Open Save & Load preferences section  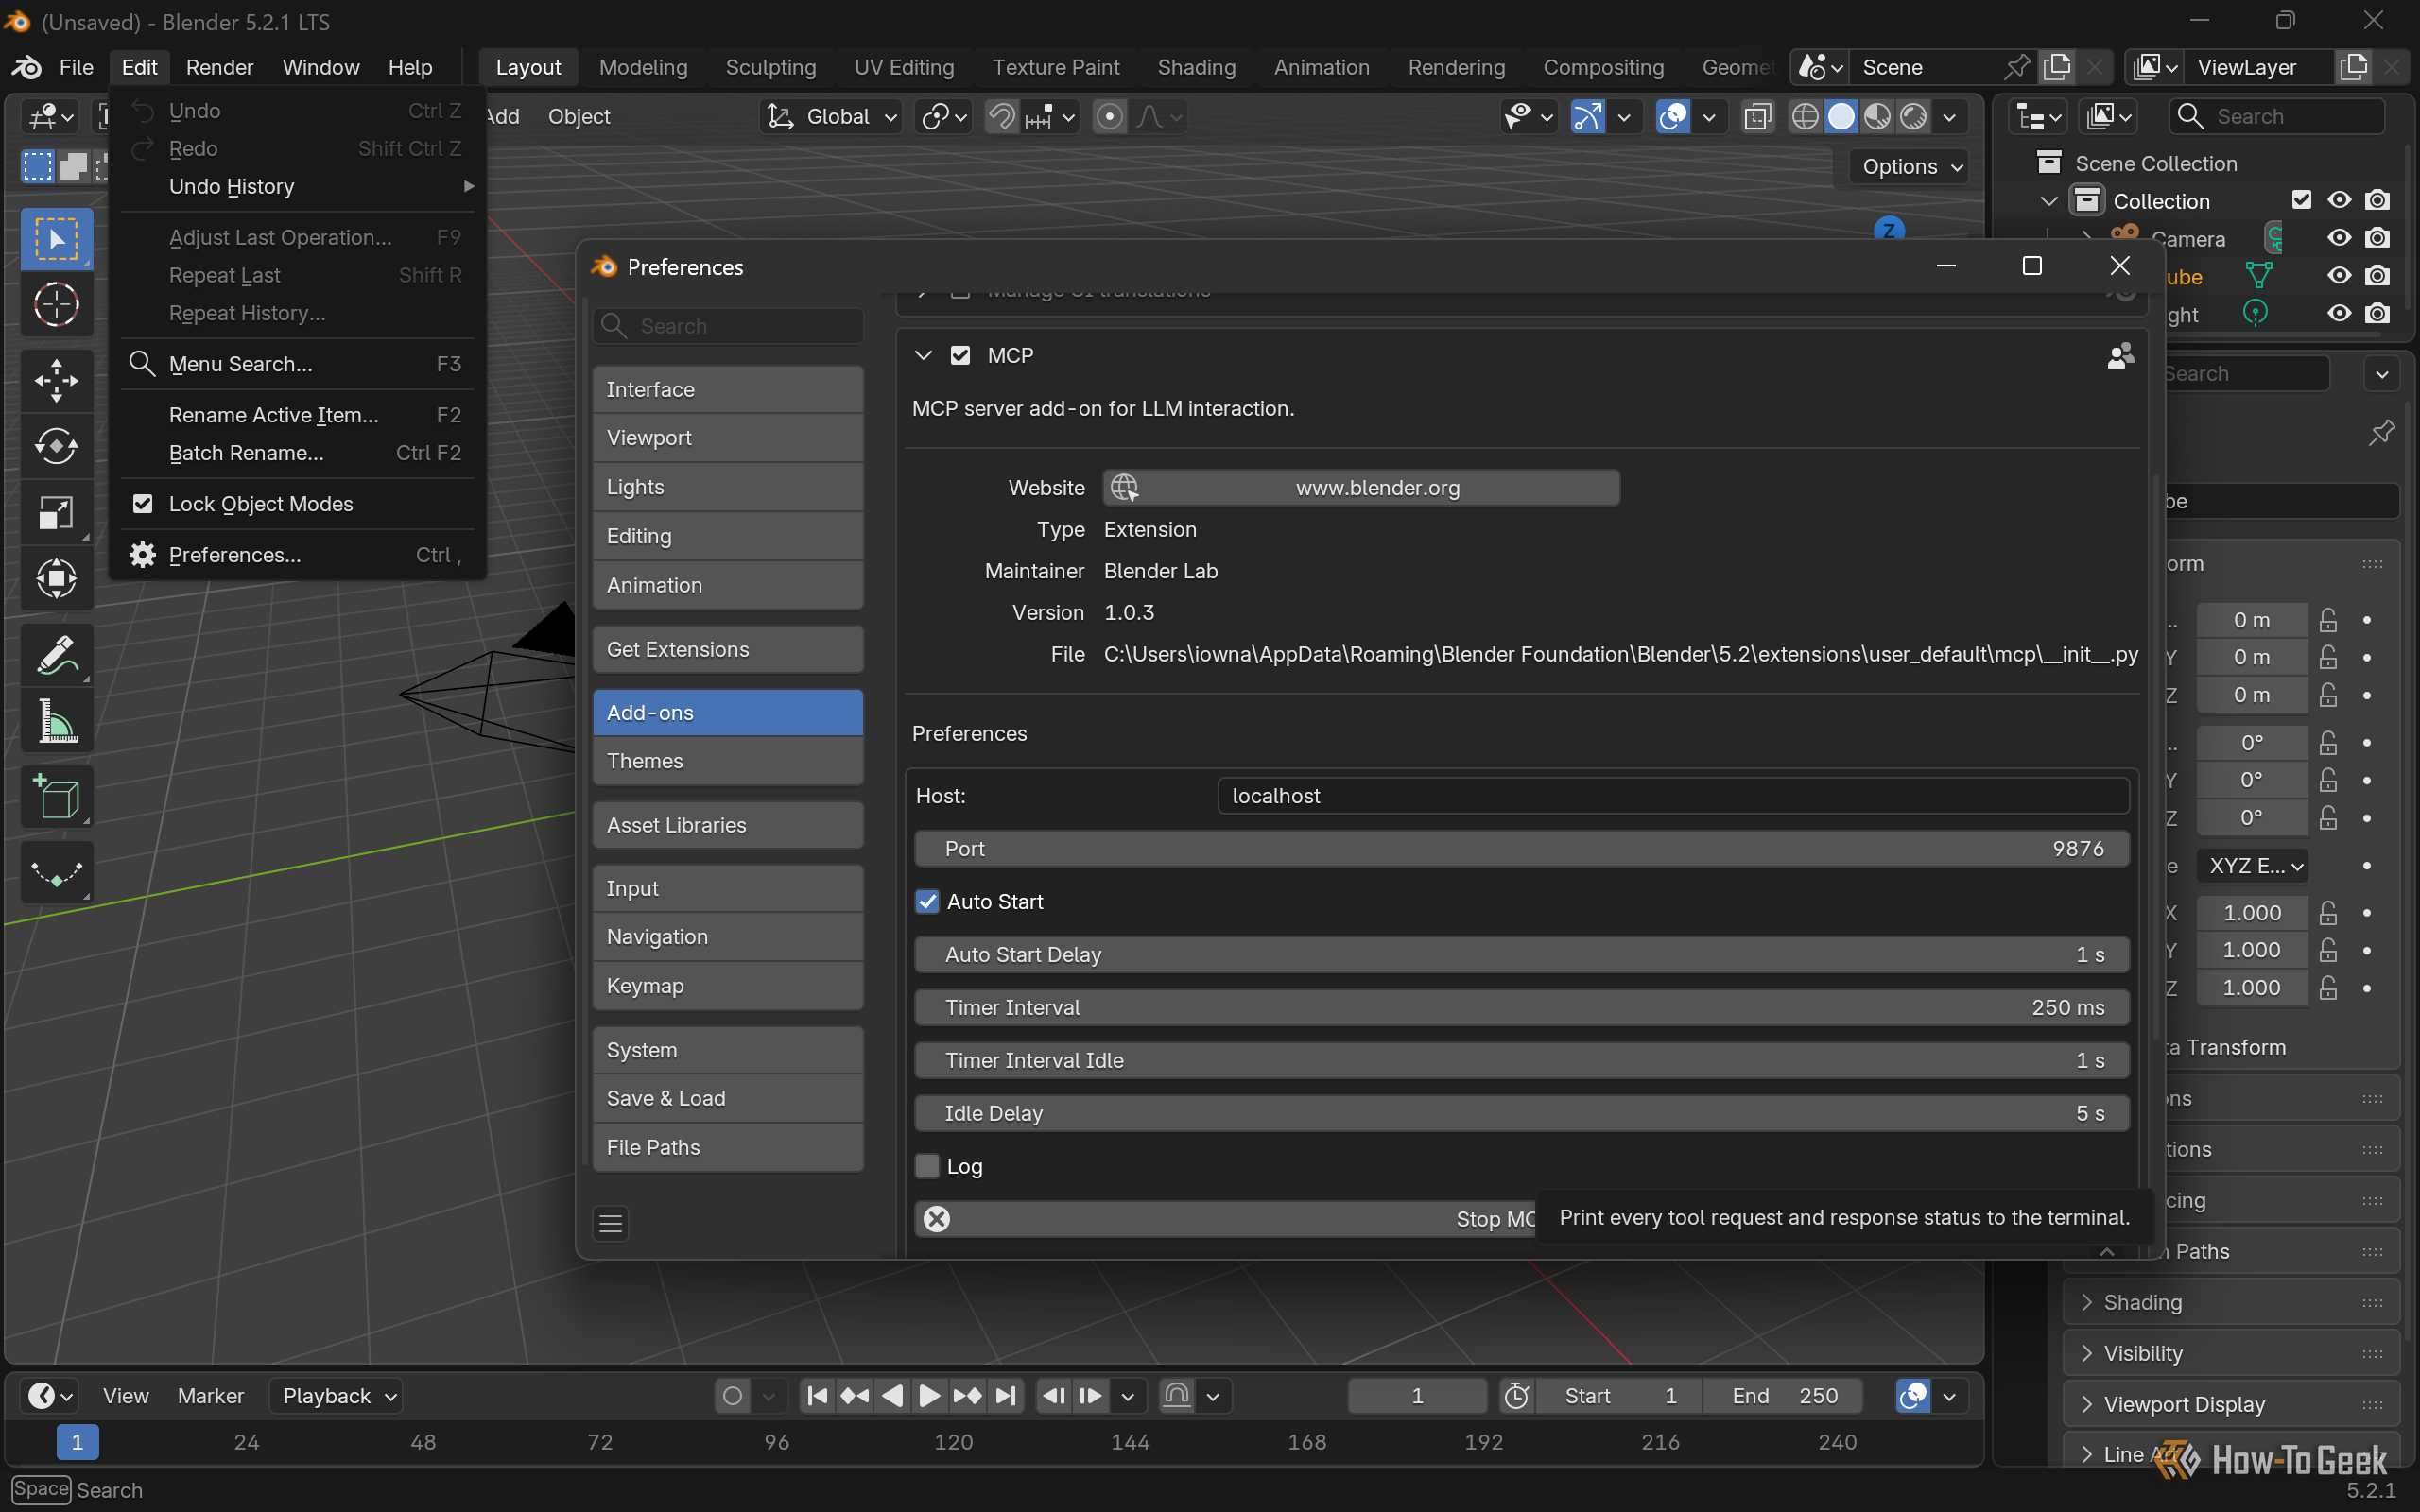pos(728,1098)
